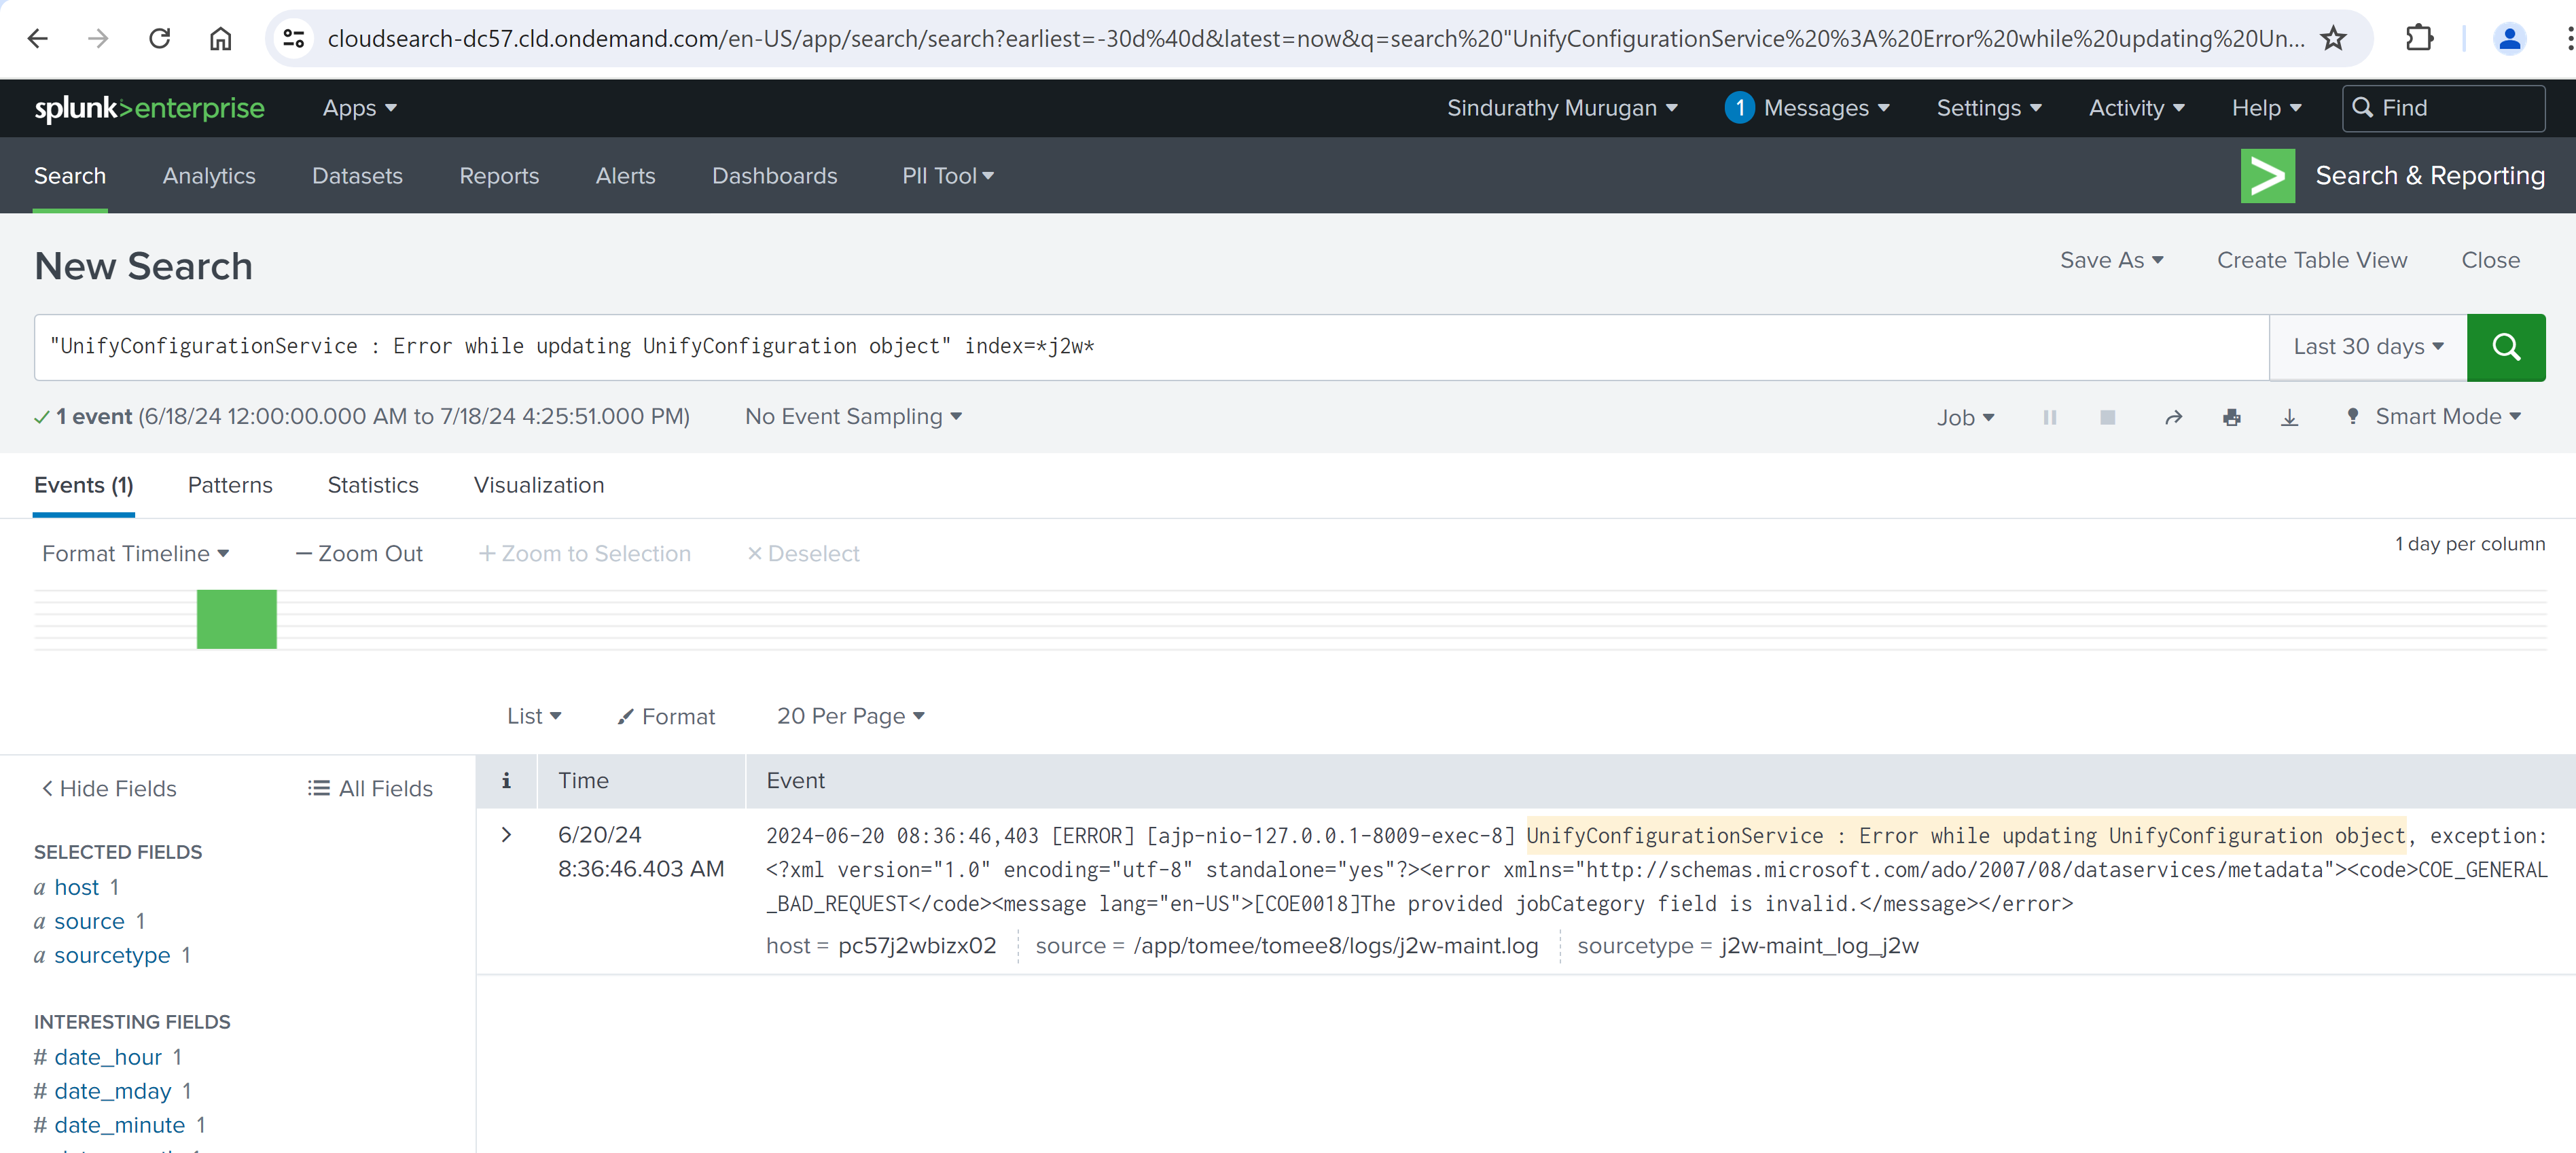Pause the search job
The image size is (2576, 1153).
pos(2049,417)
